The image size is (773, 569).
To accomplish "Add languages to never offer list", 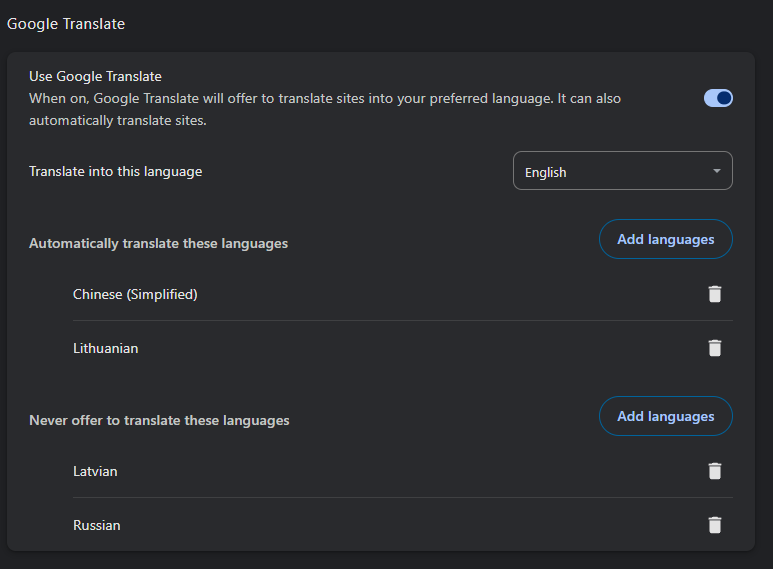I will click(666, 416).
